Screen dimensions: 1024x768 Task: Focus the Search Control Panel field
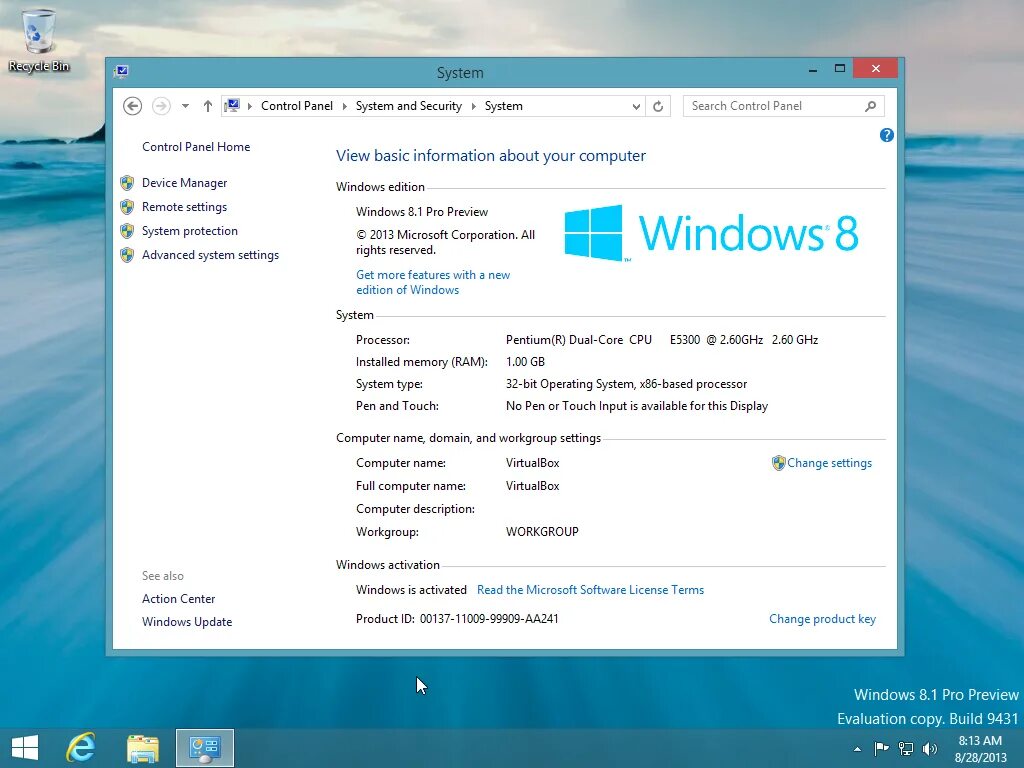click(783, 106)
